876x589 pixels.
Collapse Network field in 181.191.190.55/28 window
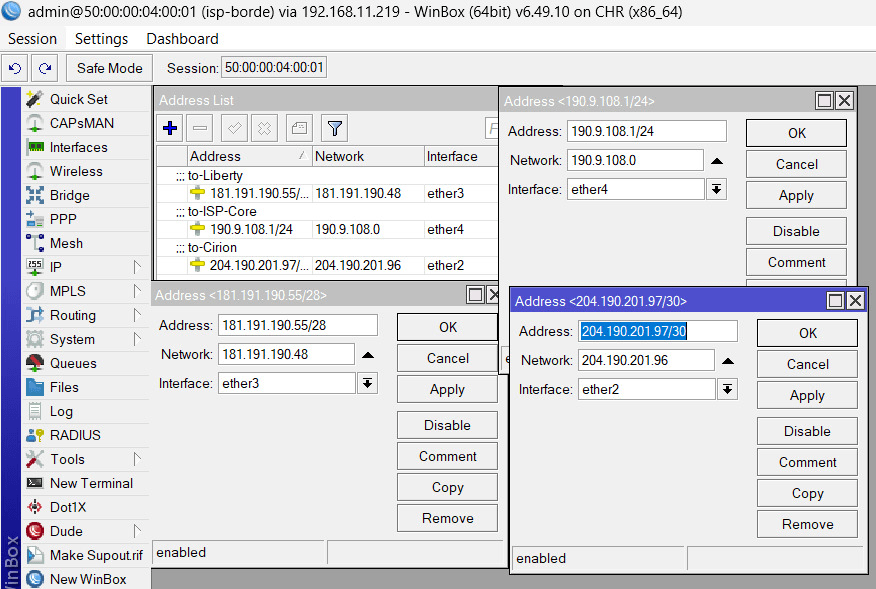pos(368,355)
